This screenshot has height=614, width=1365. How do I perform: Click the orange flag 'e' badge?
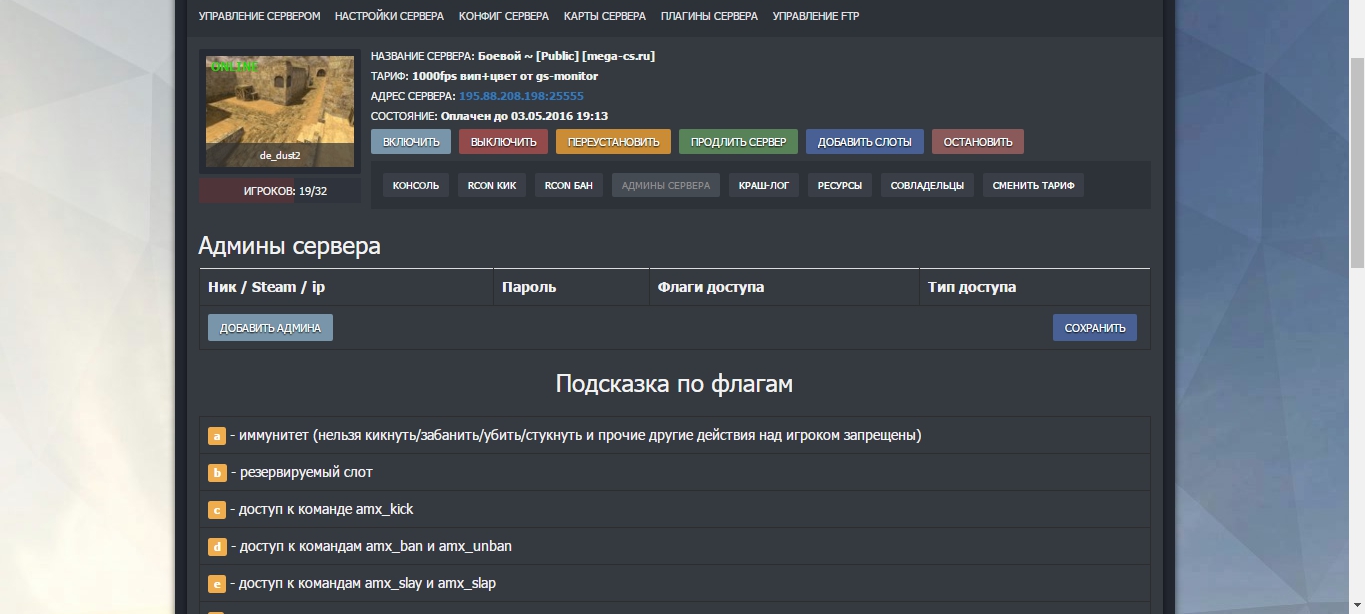217,584
